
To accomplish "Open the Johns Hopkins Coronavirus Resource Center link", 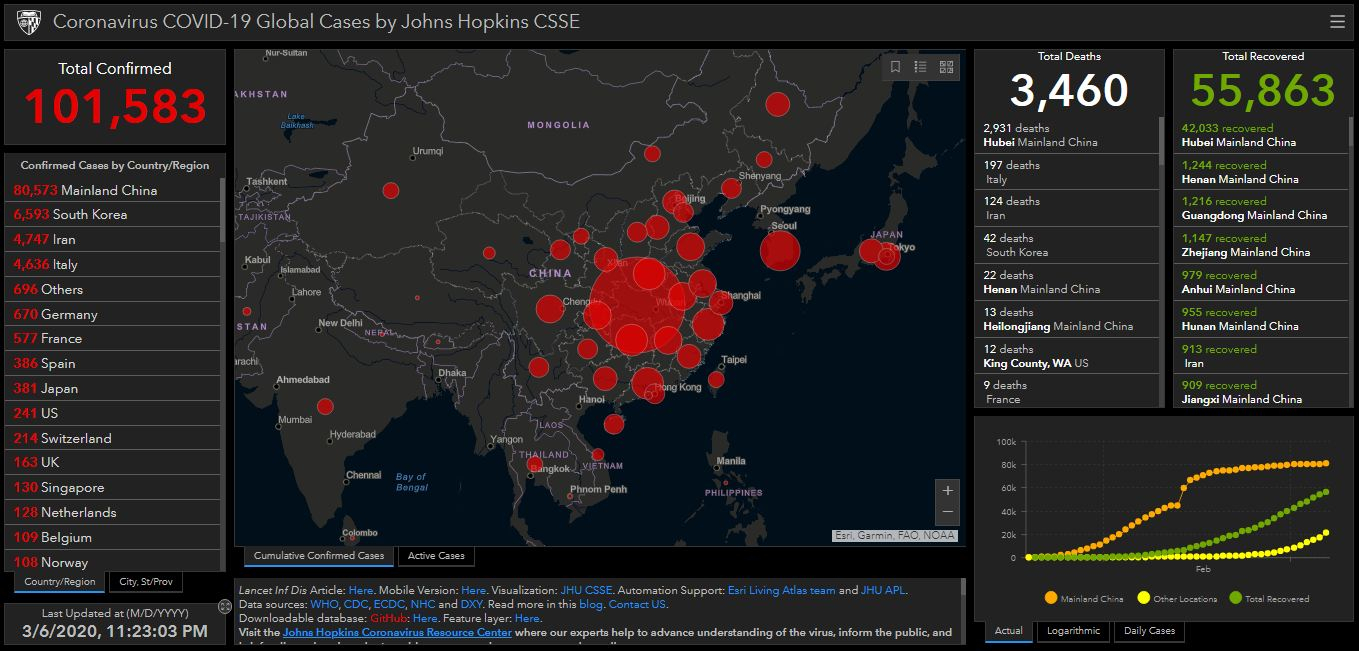I will click(397, 633).
